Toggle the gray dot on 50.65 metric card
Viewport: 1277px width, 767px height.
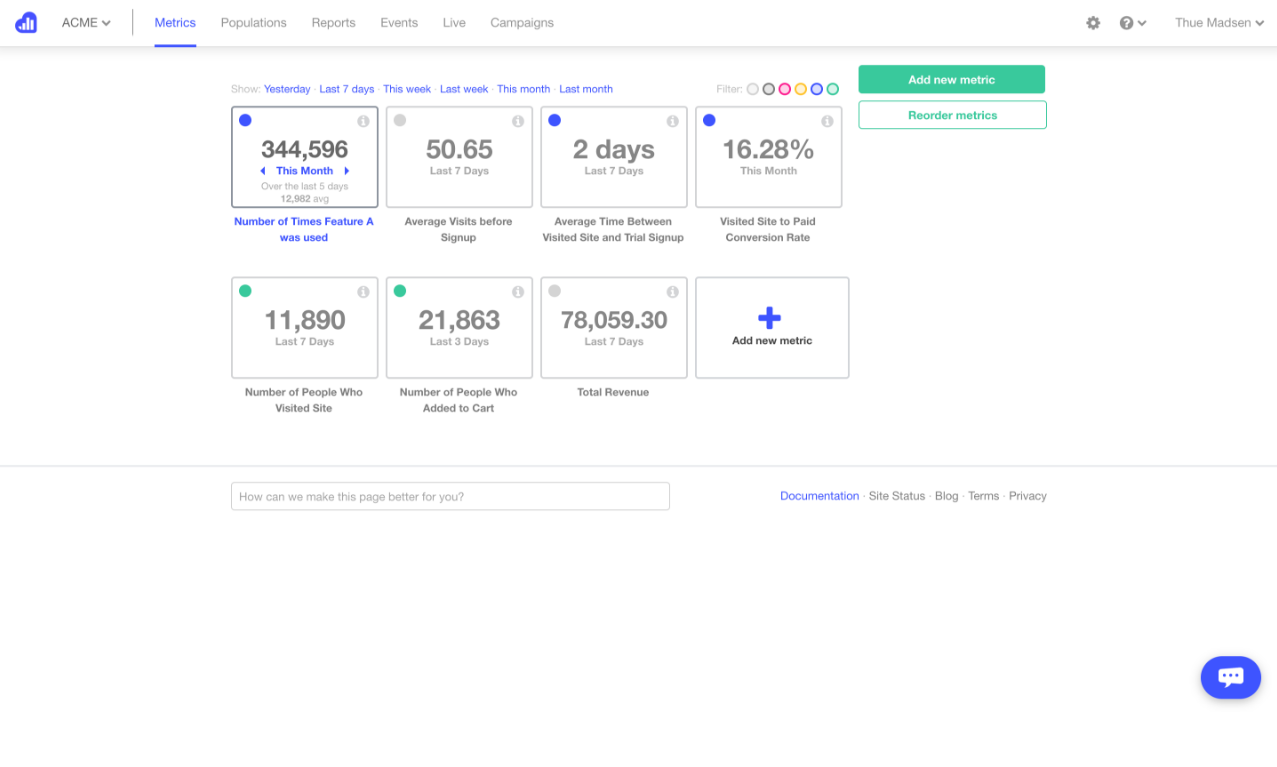tap(399, 119)
